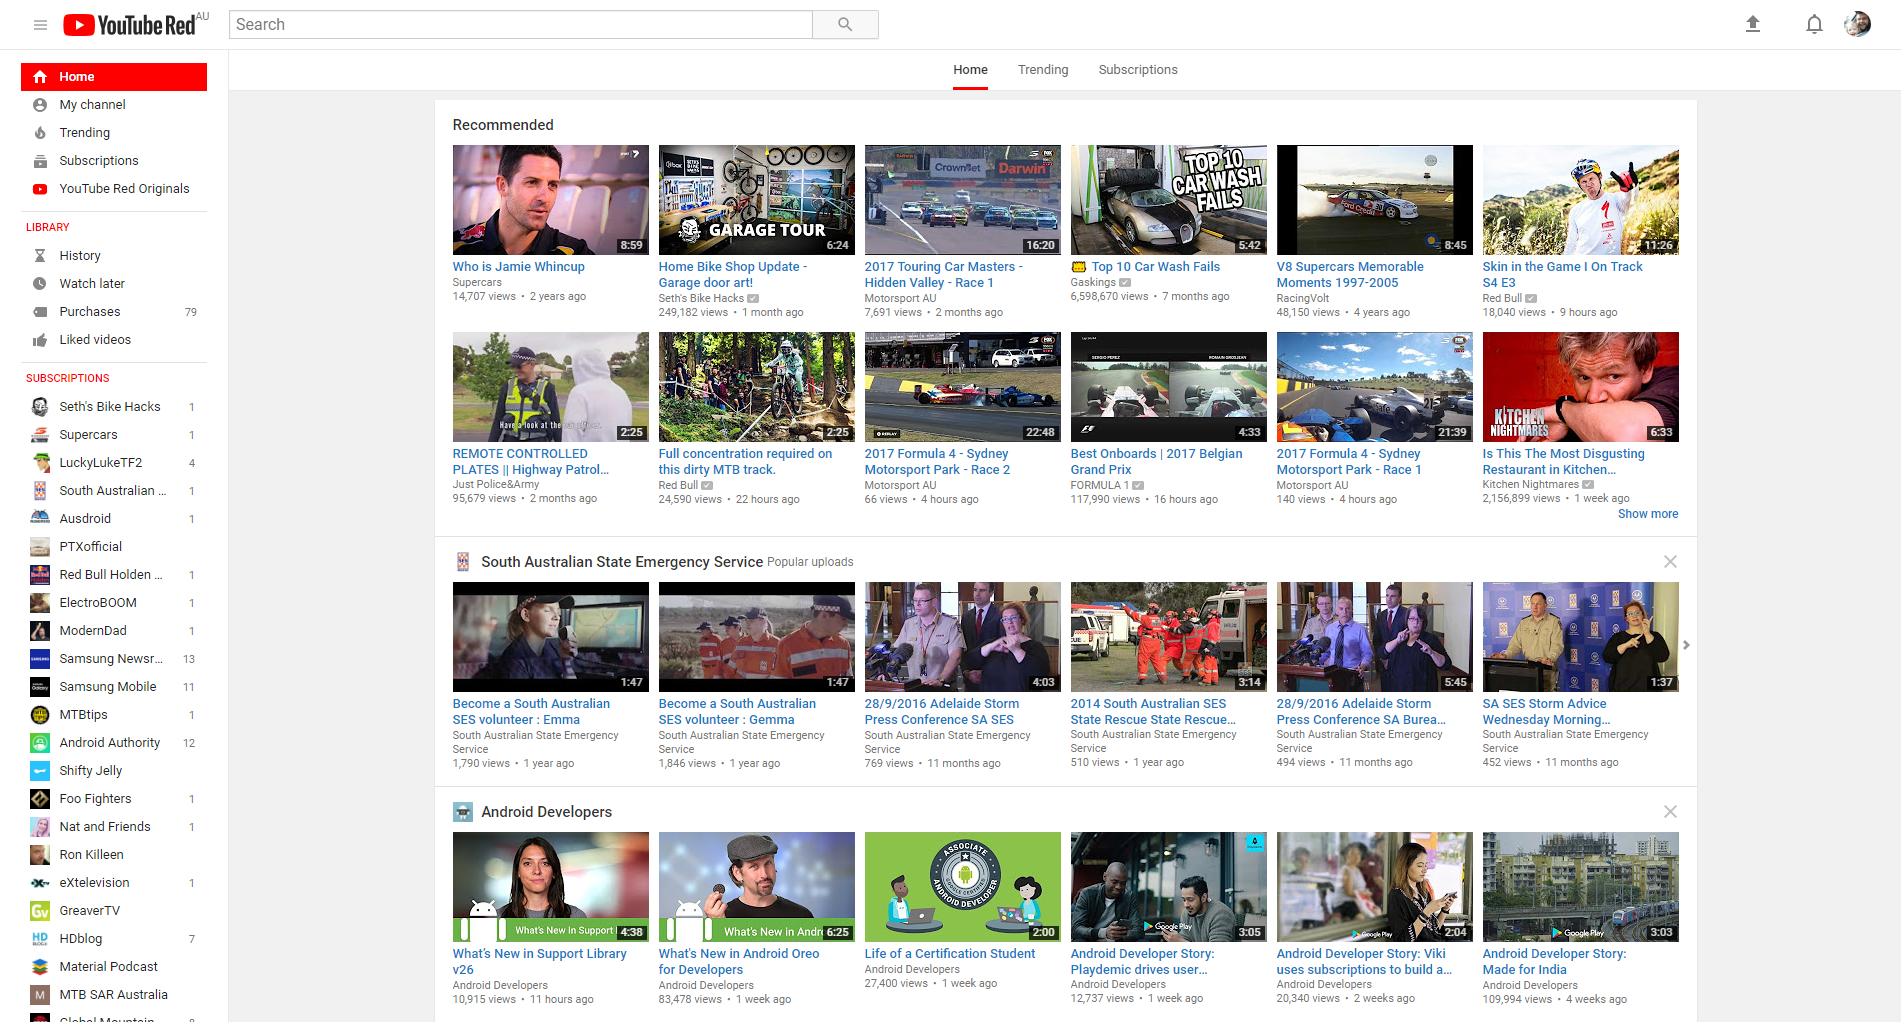Open Trending in the sidebar
The width and height of the screenshot is (1901, 1022).
pos(114,133)
